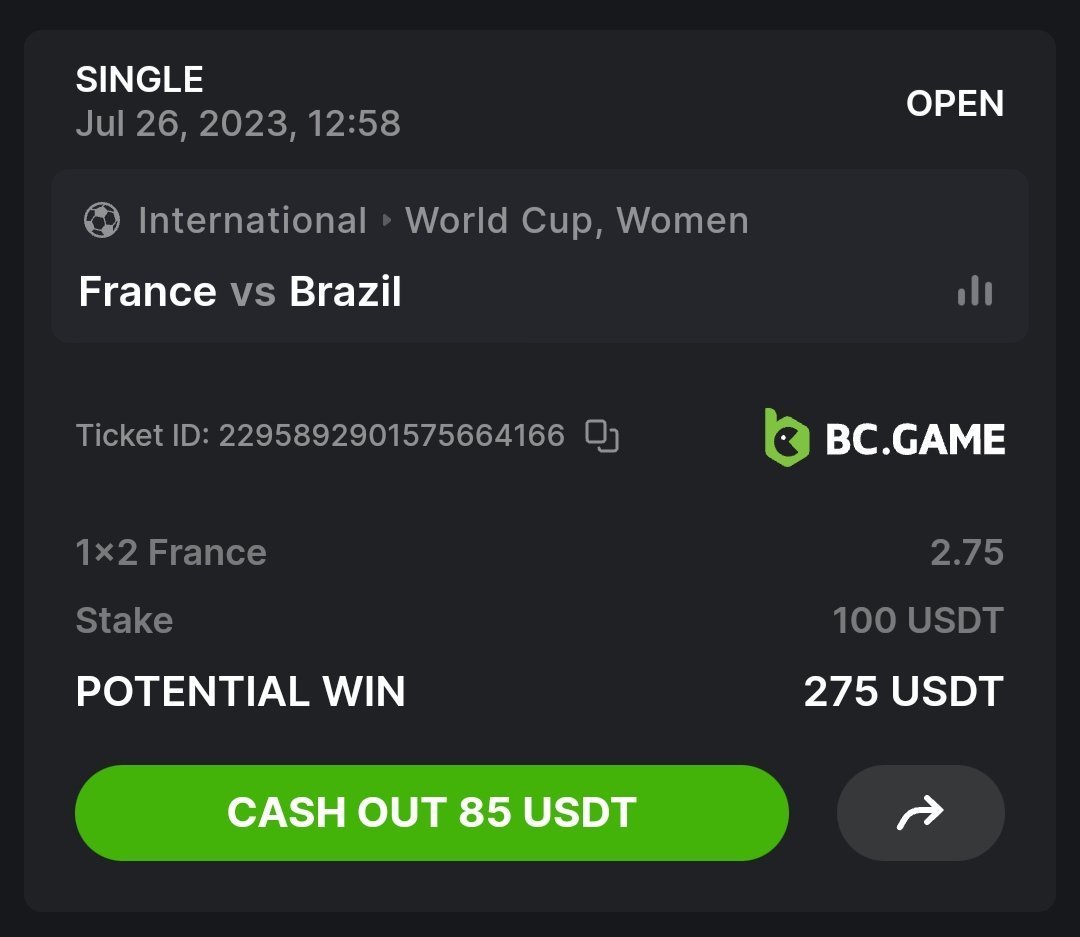Select the Brazil team name
The height and width of the screenshot is (937, 1080).
click(x=345, y=292)
